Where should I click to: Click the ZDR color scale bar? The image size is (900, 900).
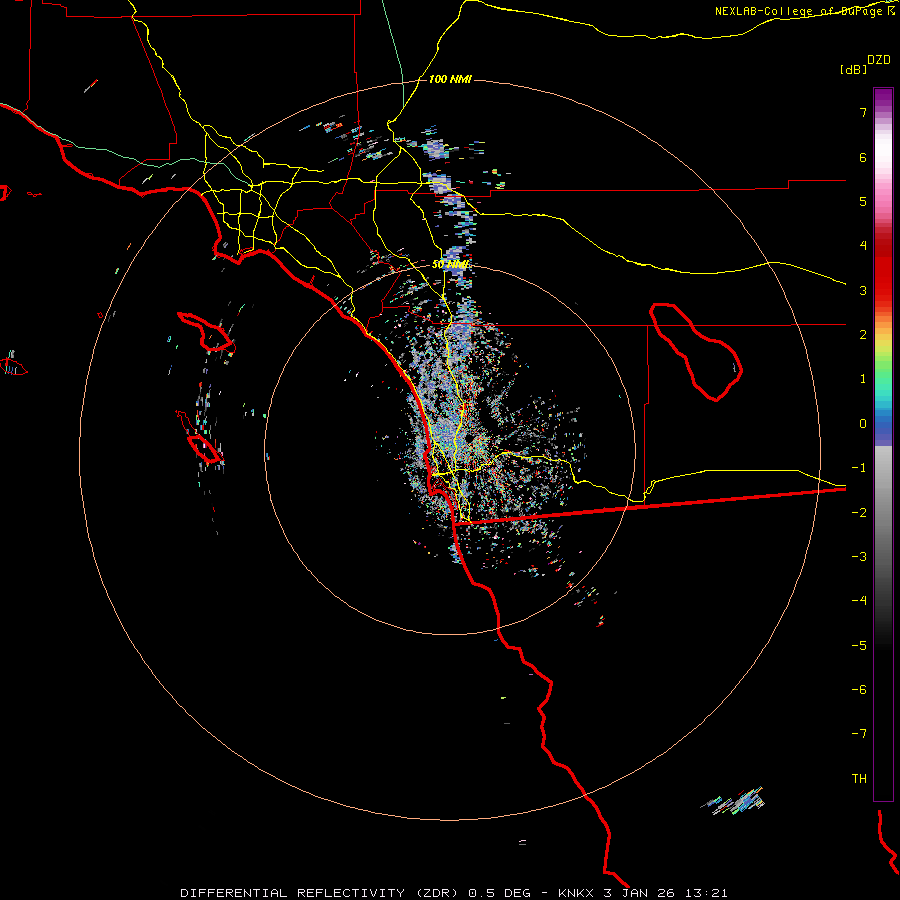883,444
